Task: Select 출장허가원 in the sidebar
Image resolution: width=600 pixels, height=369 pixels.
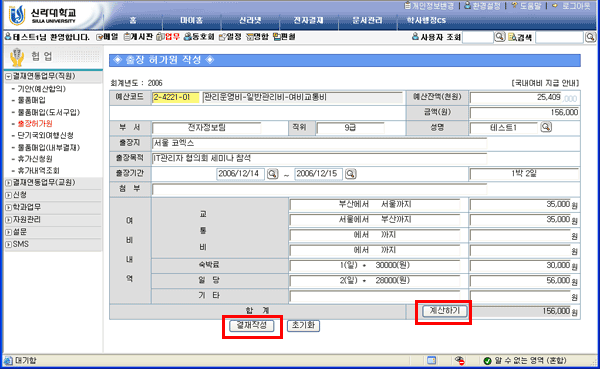Action: [35, 124]
